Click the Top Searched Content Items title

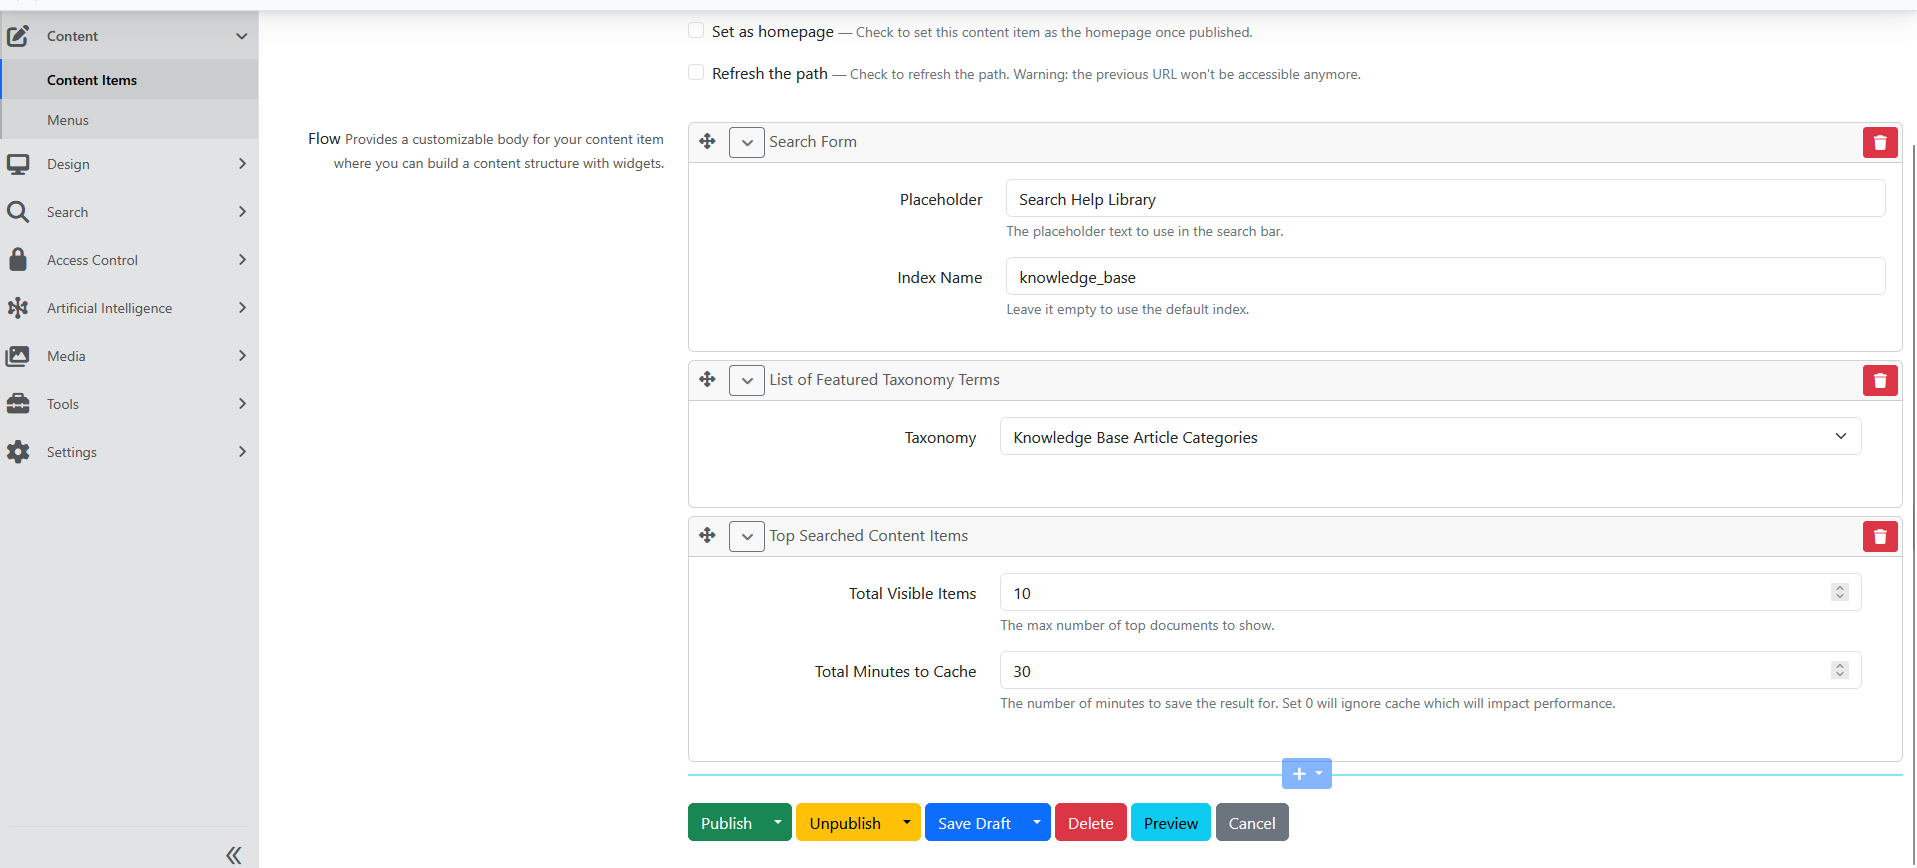coord(868,536)
